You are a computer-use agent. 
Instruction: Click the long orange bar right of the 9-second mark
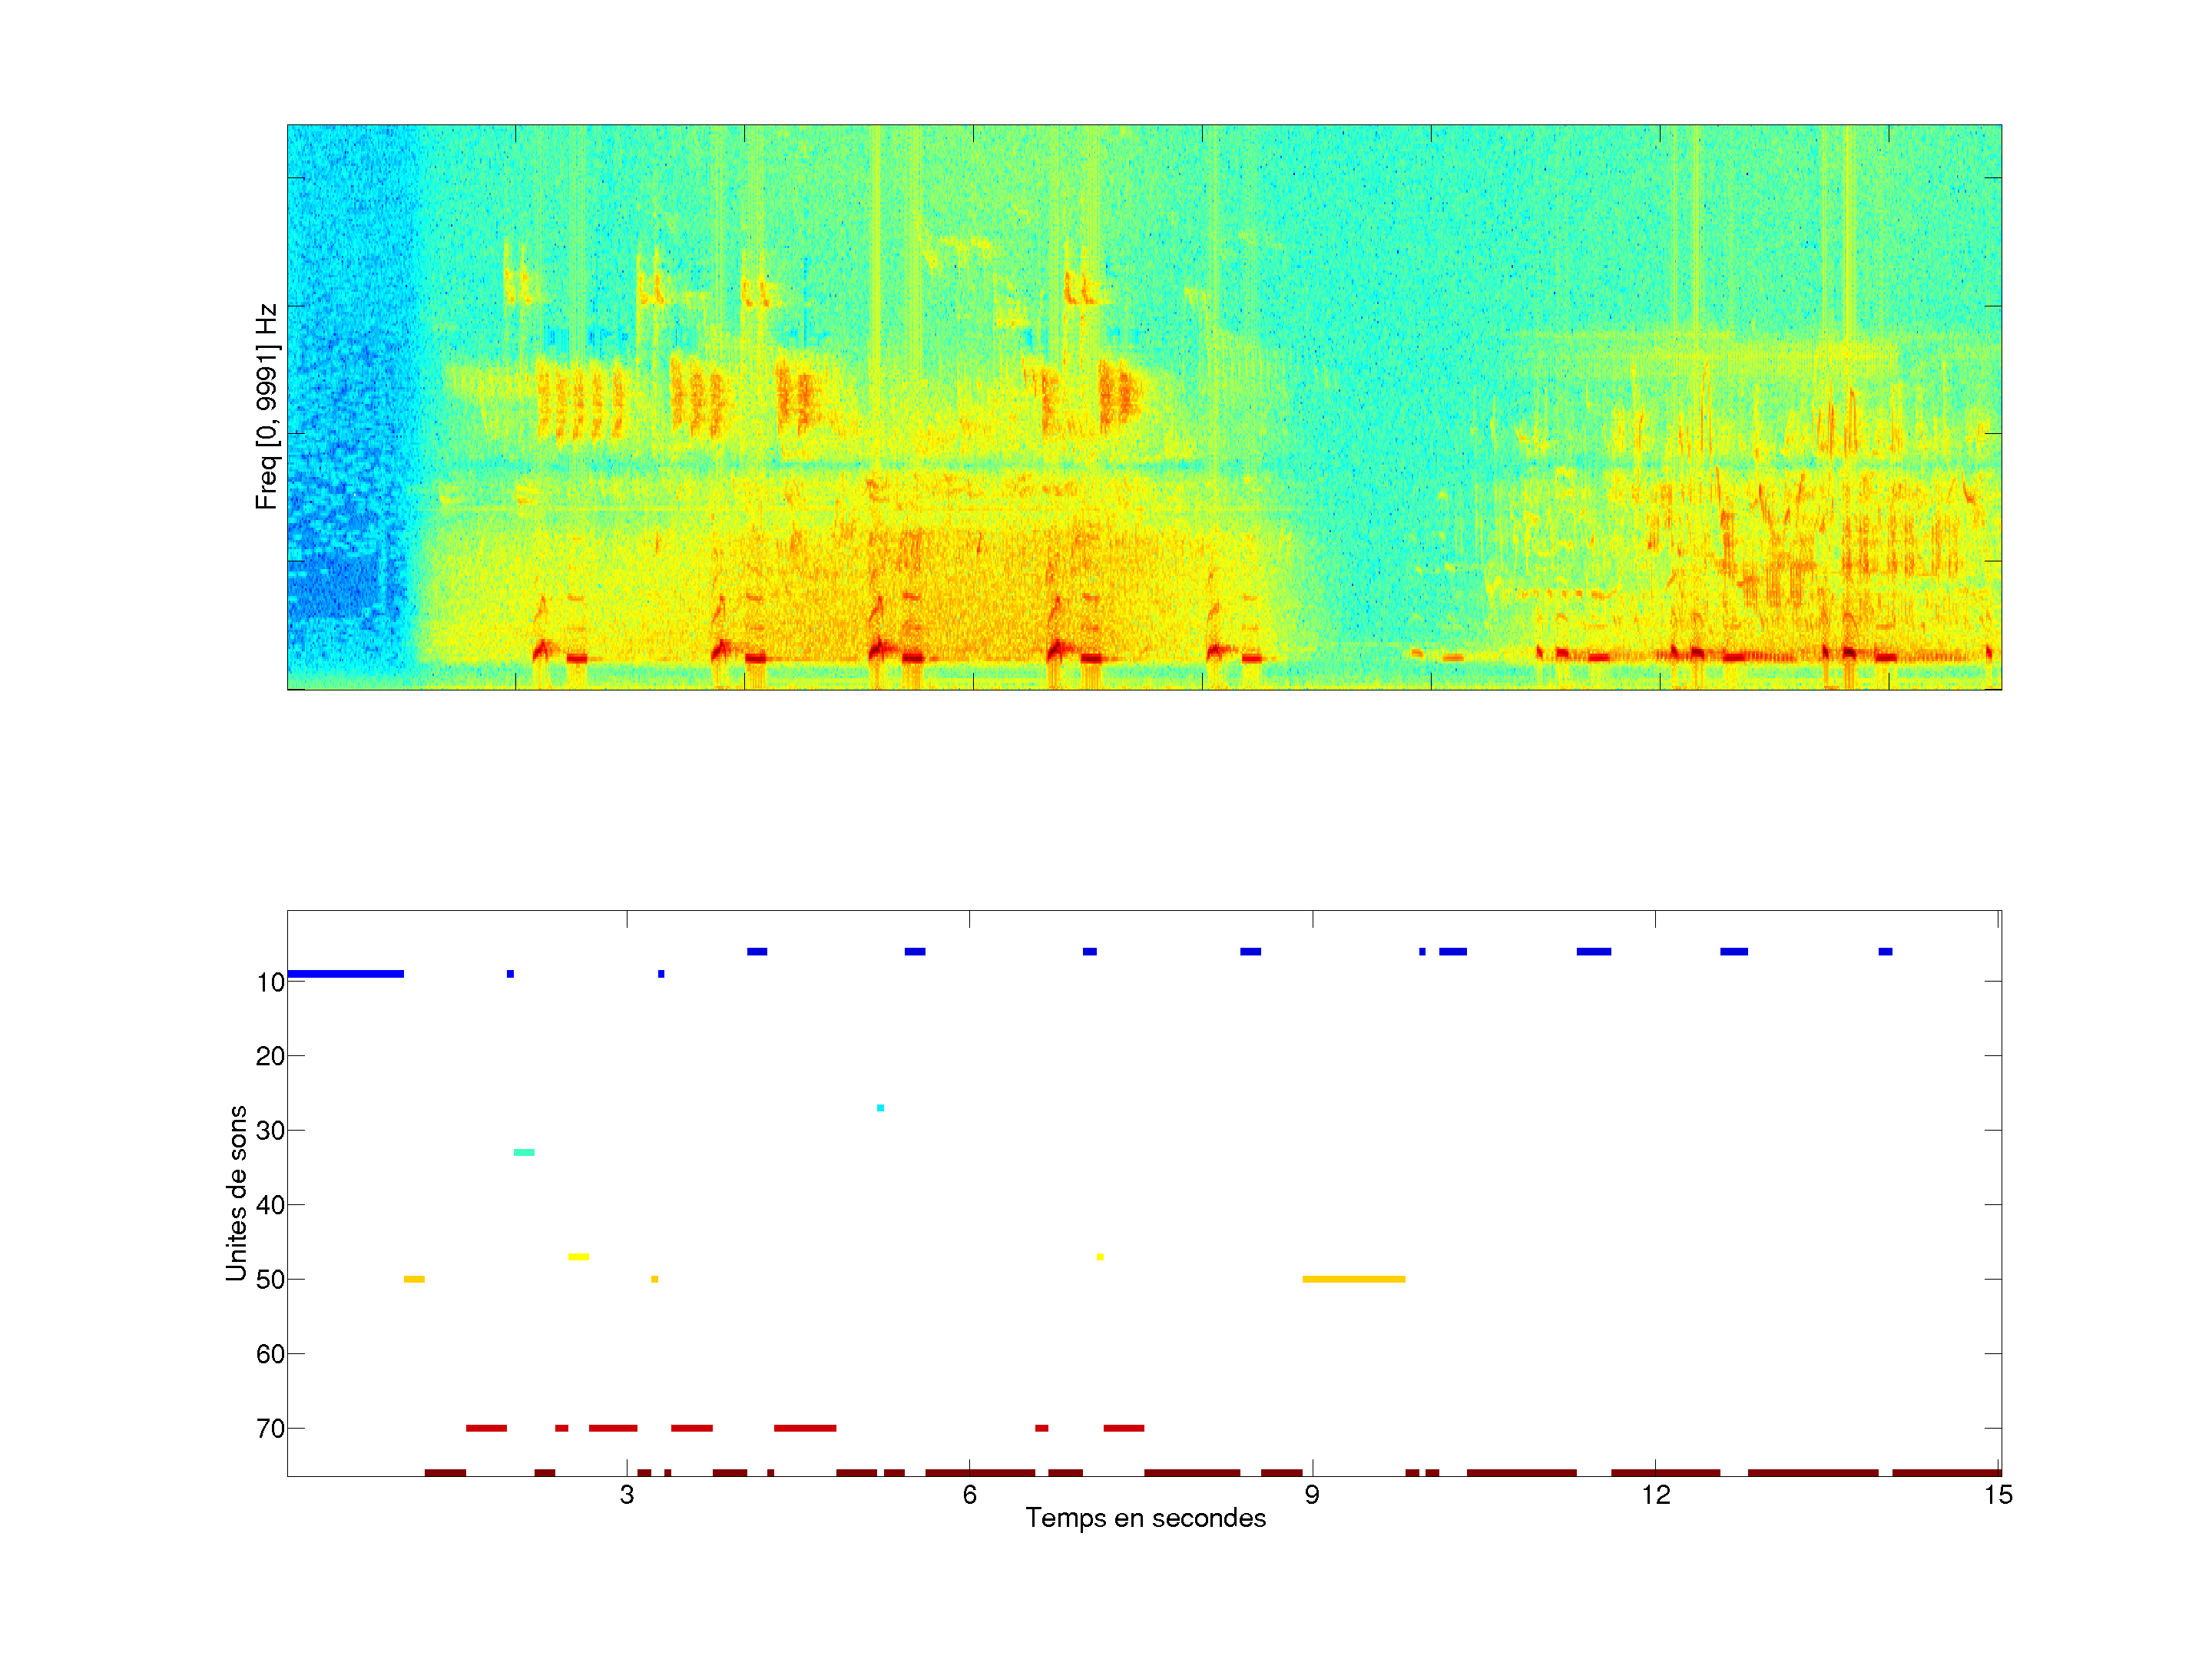[x=1353, y=1279]
